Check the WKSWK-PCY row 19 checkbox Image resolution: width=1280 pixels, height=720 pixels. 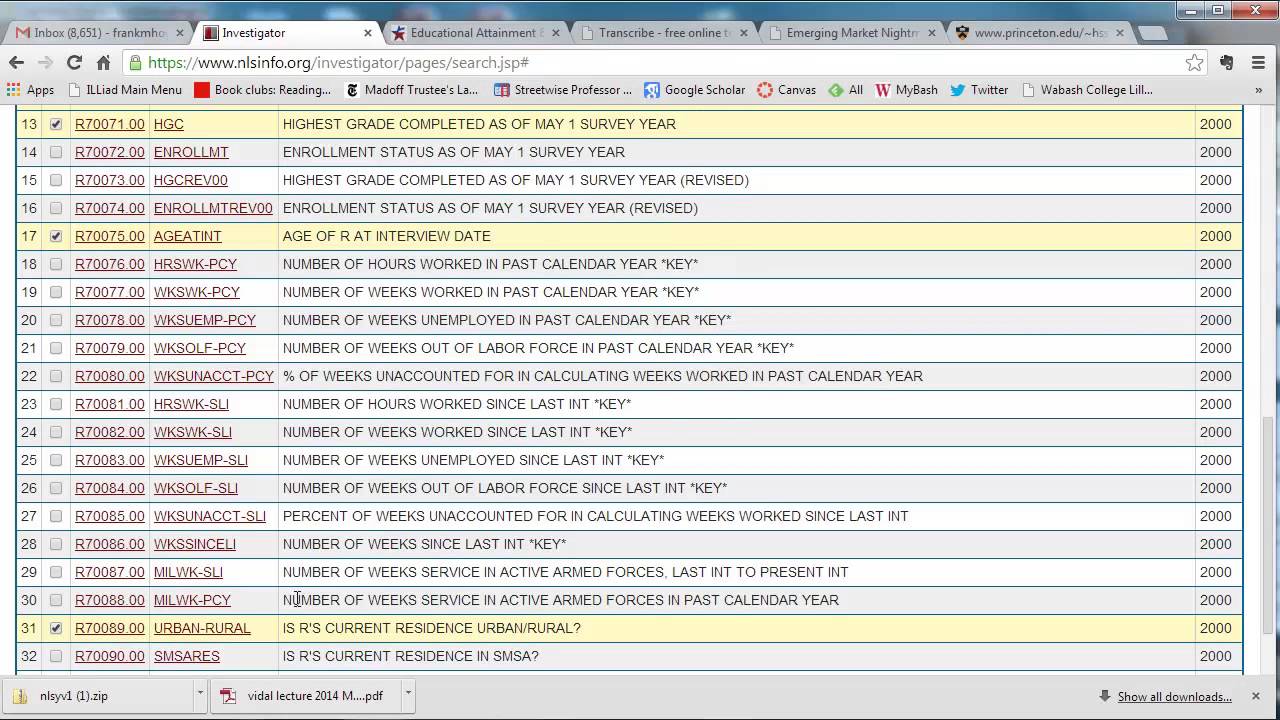click(56, 292)
